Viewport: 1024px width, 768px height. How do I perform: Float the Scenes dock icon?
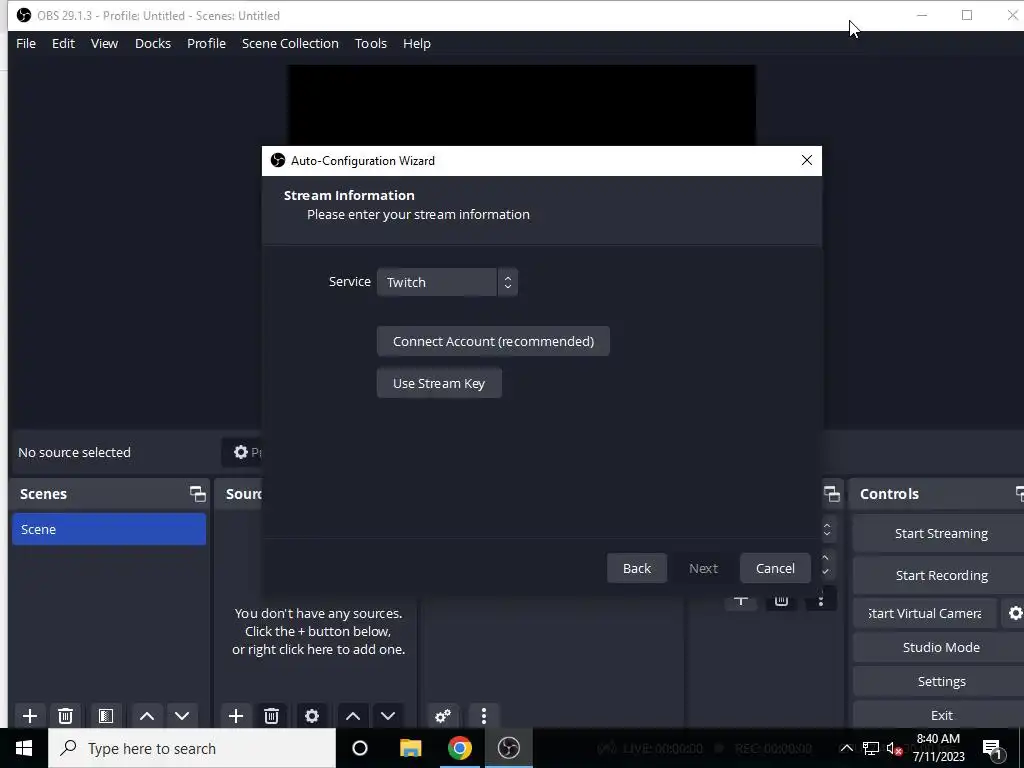click(197, 494)
